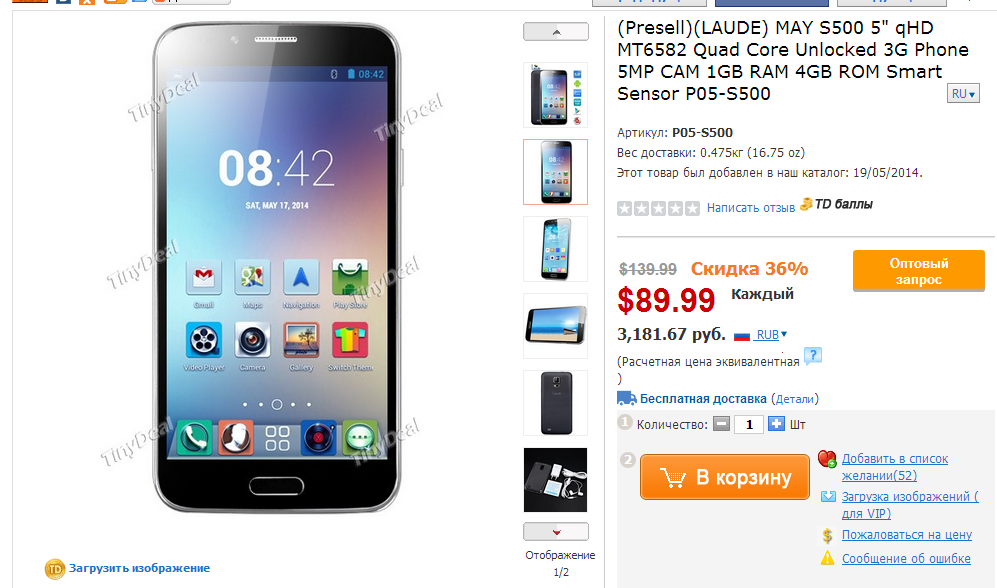Click the report price dollar icon
The height and width of the screenshot is (588, 997).
(827, 535)
